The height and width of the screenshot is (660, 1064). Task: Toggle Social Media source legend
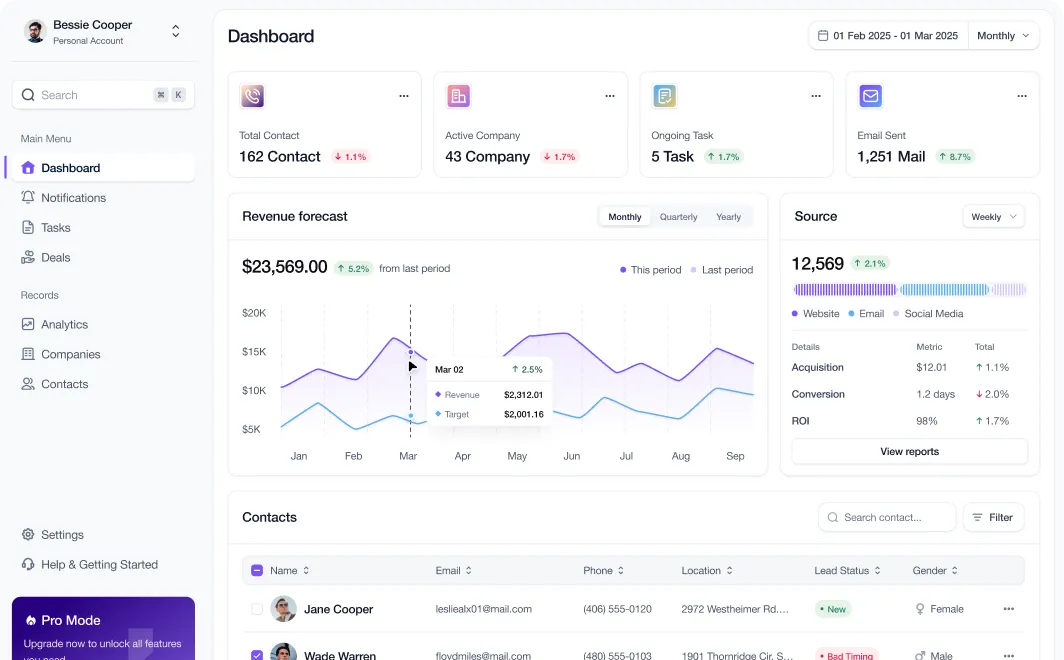click(928, 313)
